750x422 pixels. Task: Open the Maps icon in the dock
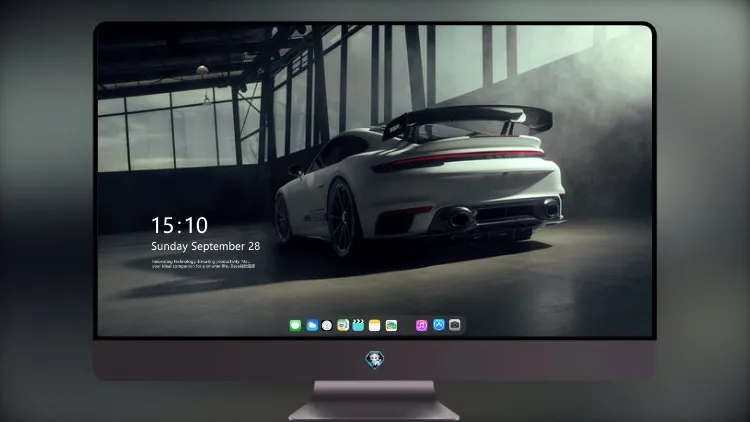pos(343,325)
